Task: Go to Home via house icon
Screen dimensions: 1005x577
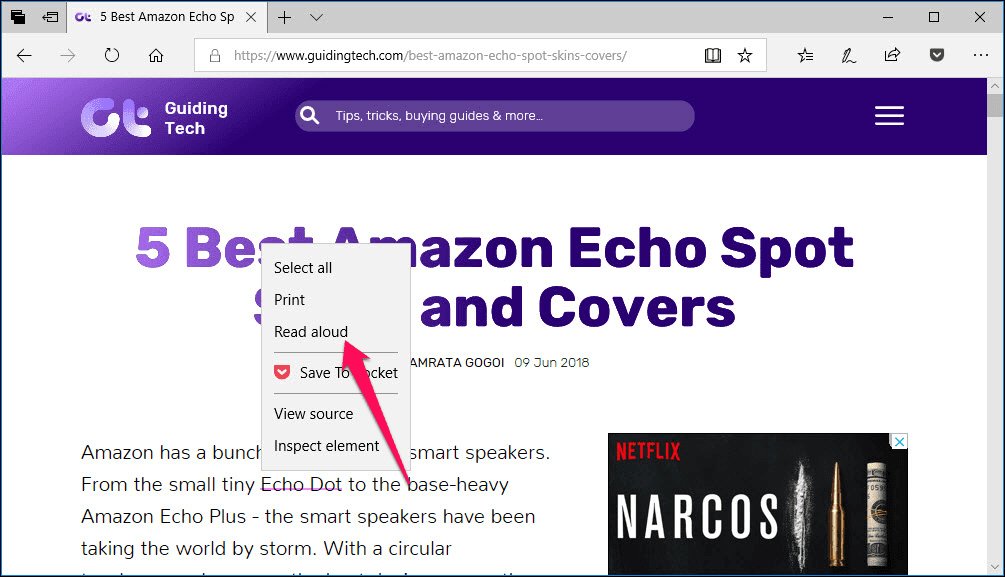Action: 156,56
